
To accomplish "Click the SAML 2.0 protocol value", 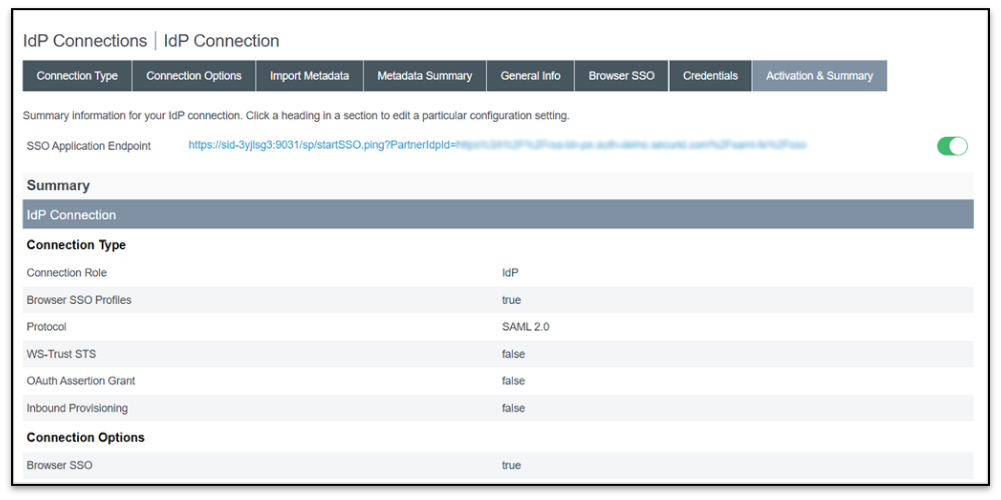I will pos(525,327).
